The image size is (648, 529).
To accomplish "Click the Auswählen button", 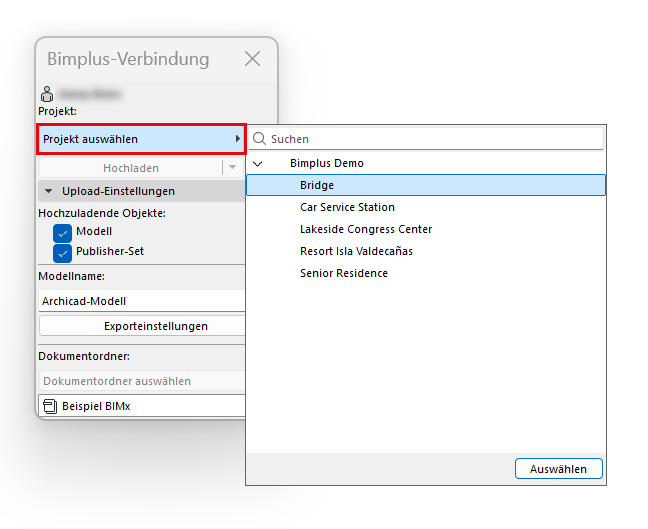I will [x=558, y=469].
